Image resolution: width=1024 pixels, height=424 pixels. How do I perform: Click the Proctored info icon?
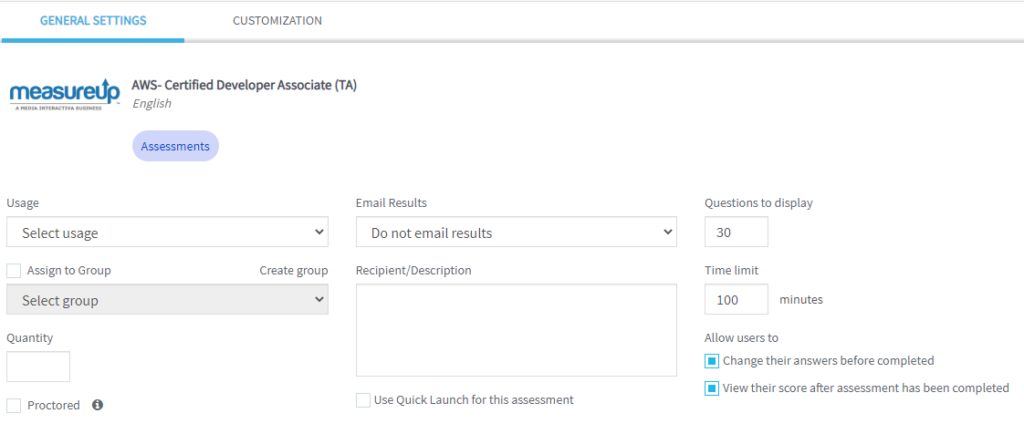click(97, 405)
